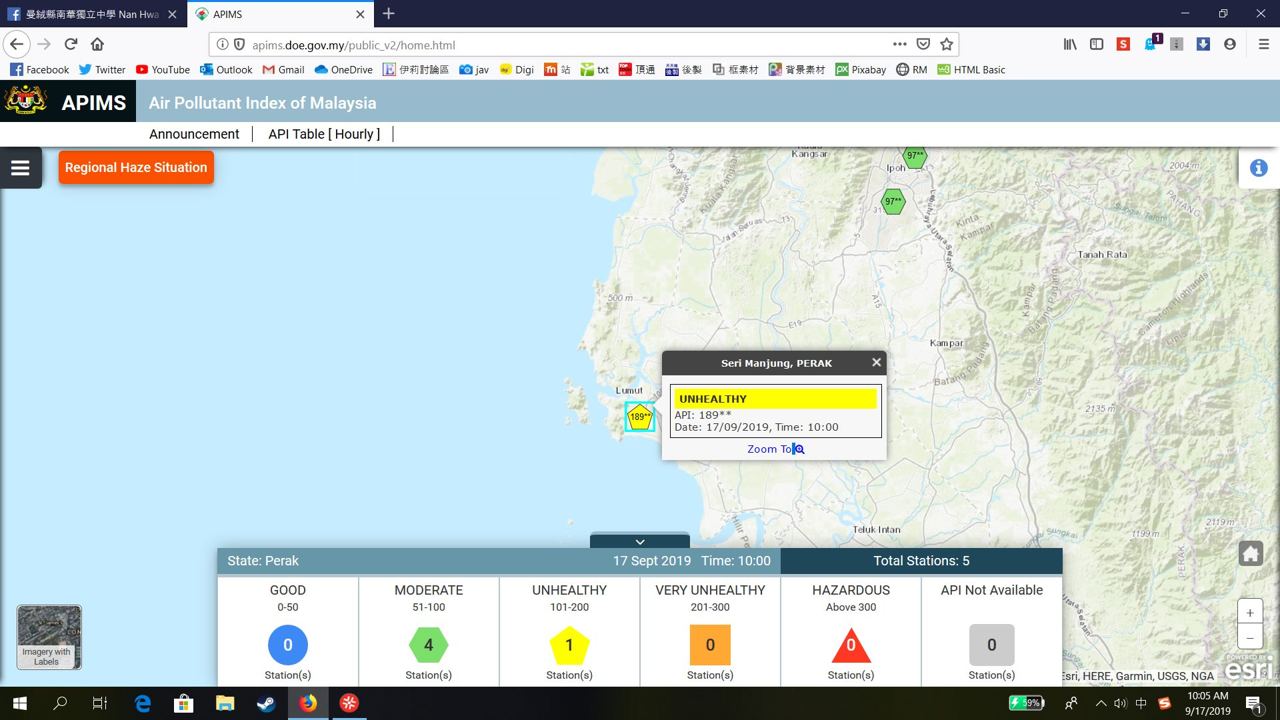Open API Table [Hourly]
Screen dimensions: 1280x720
324,134
